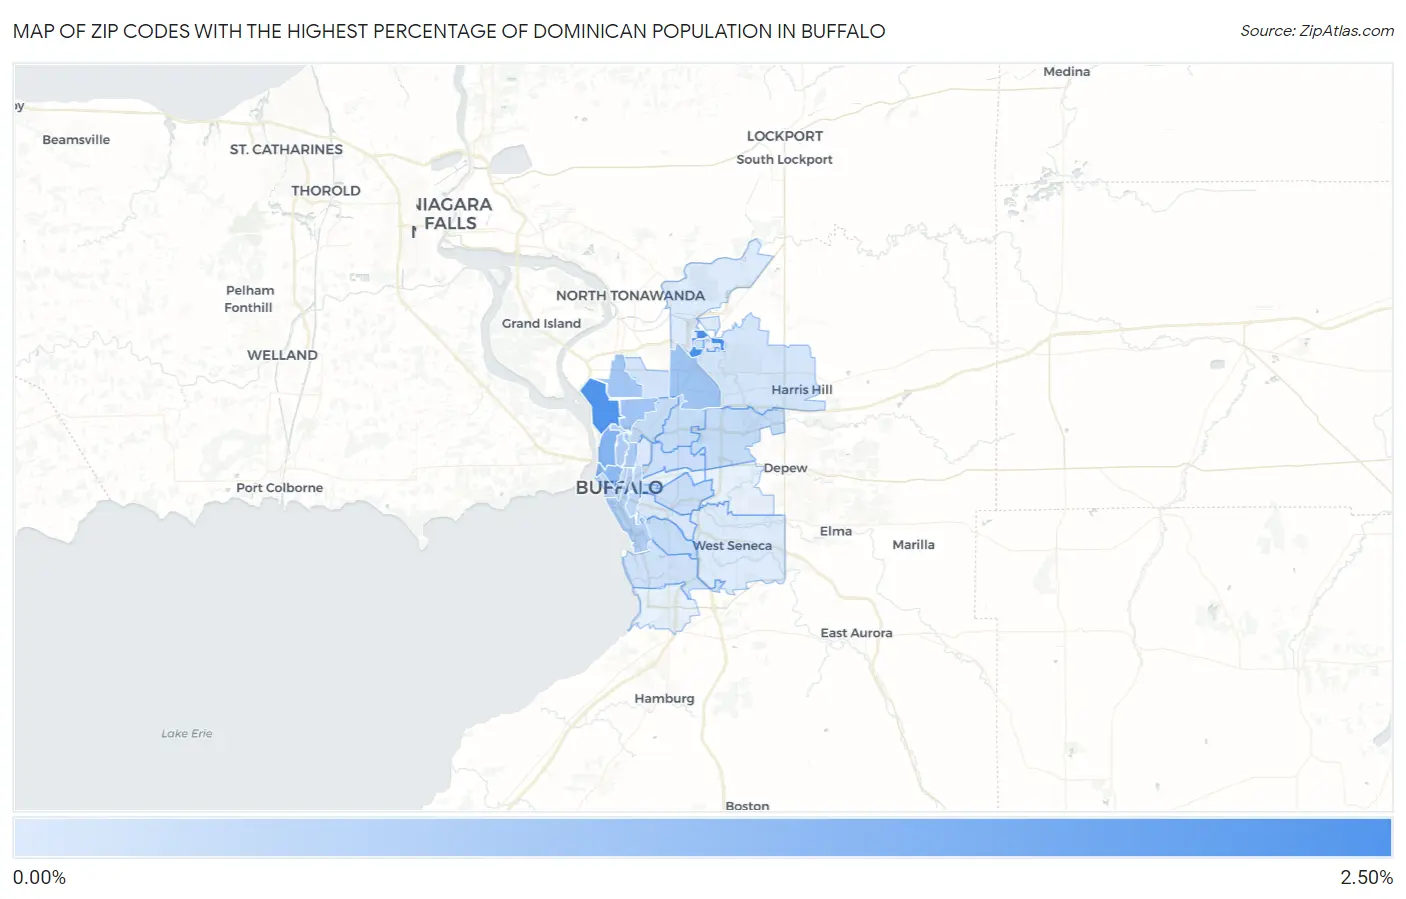Click the Source: ZipAtlas.com attribution
The width and height of the screenshot is (1406, 899).
[1317, 31]
